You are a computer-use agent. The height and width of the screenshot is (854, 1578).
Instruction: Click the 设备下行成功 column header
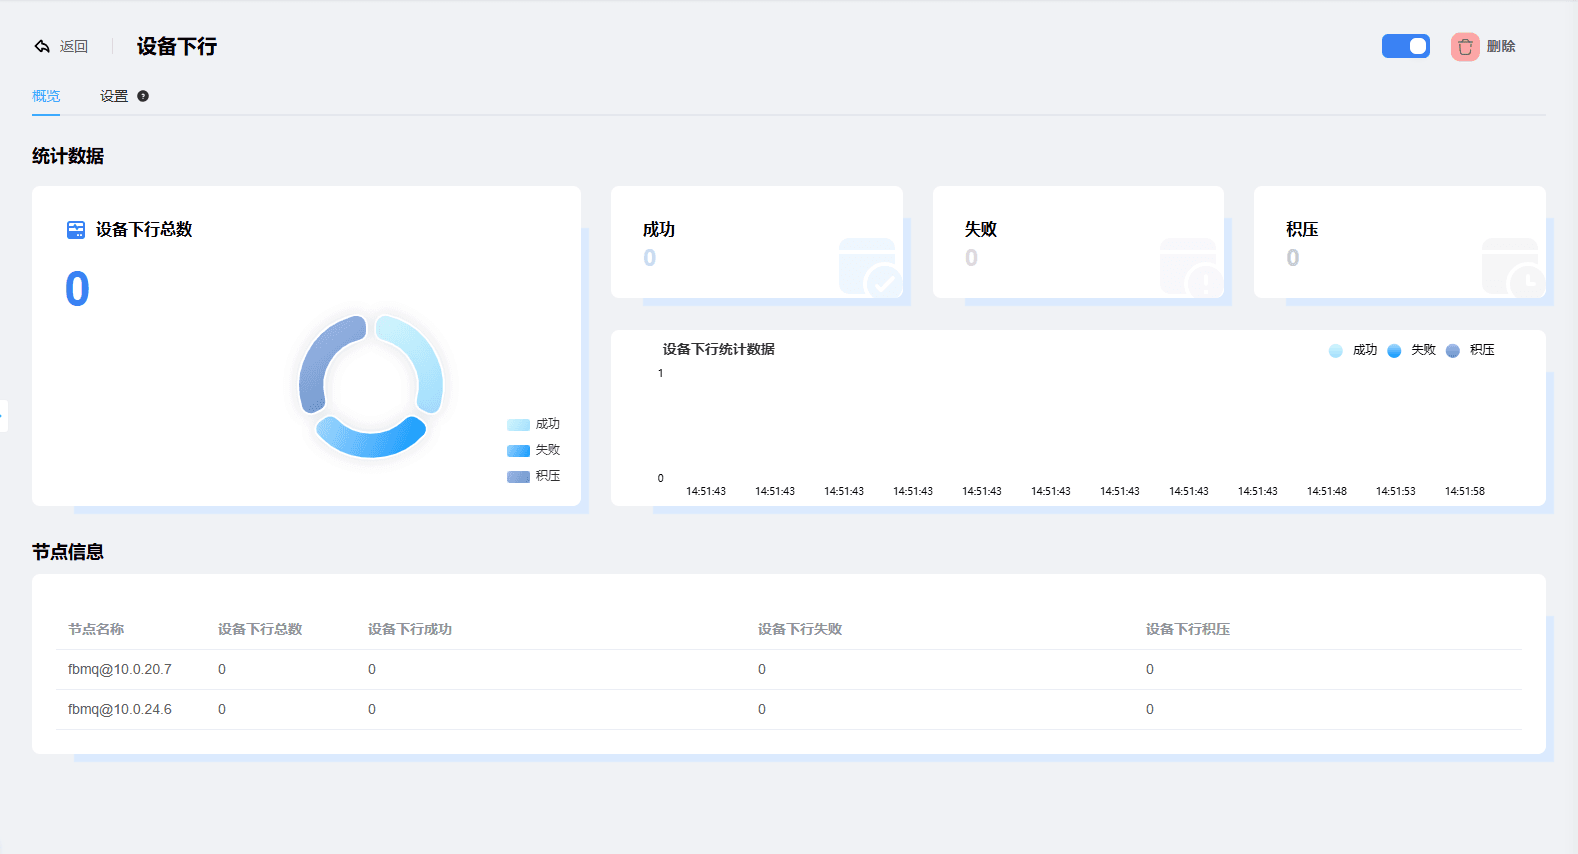coord(410,629)
